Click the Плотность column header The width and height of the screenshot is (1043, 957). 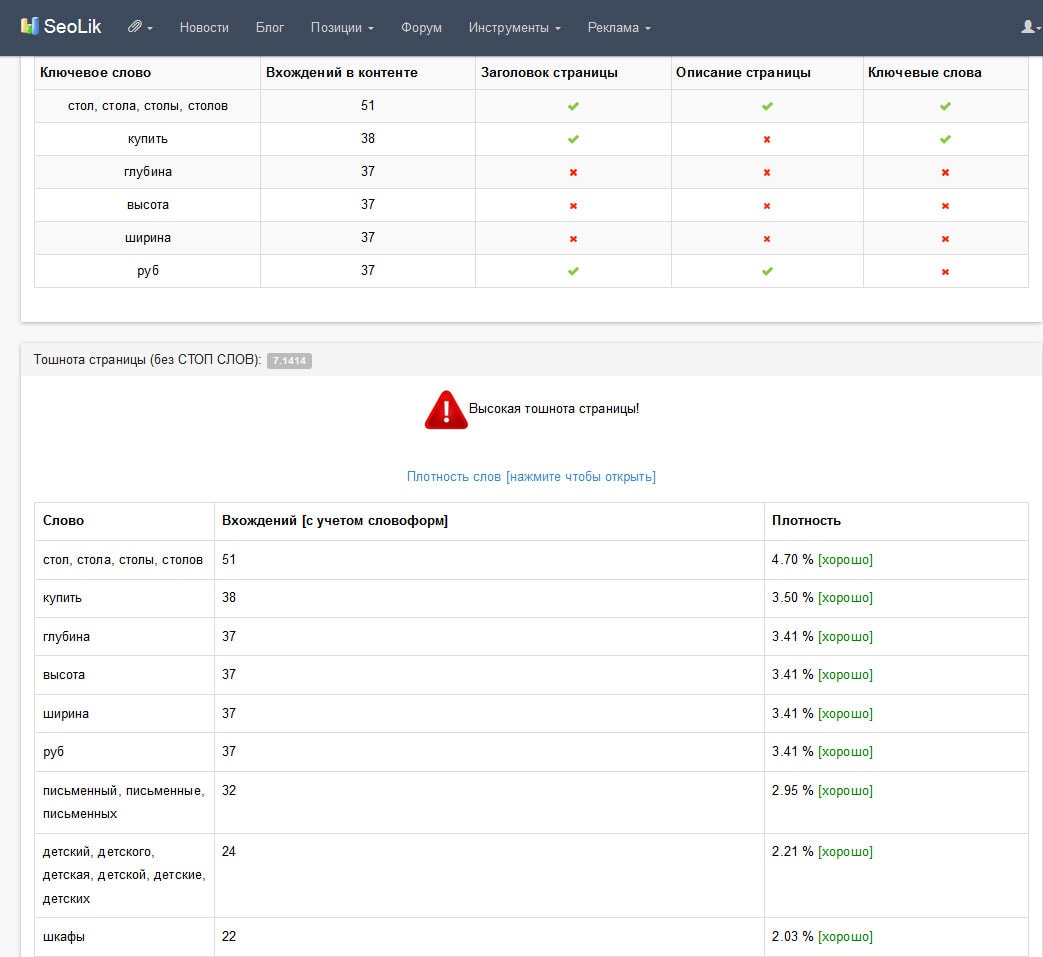pyautogui.click(x=806, y=521)
